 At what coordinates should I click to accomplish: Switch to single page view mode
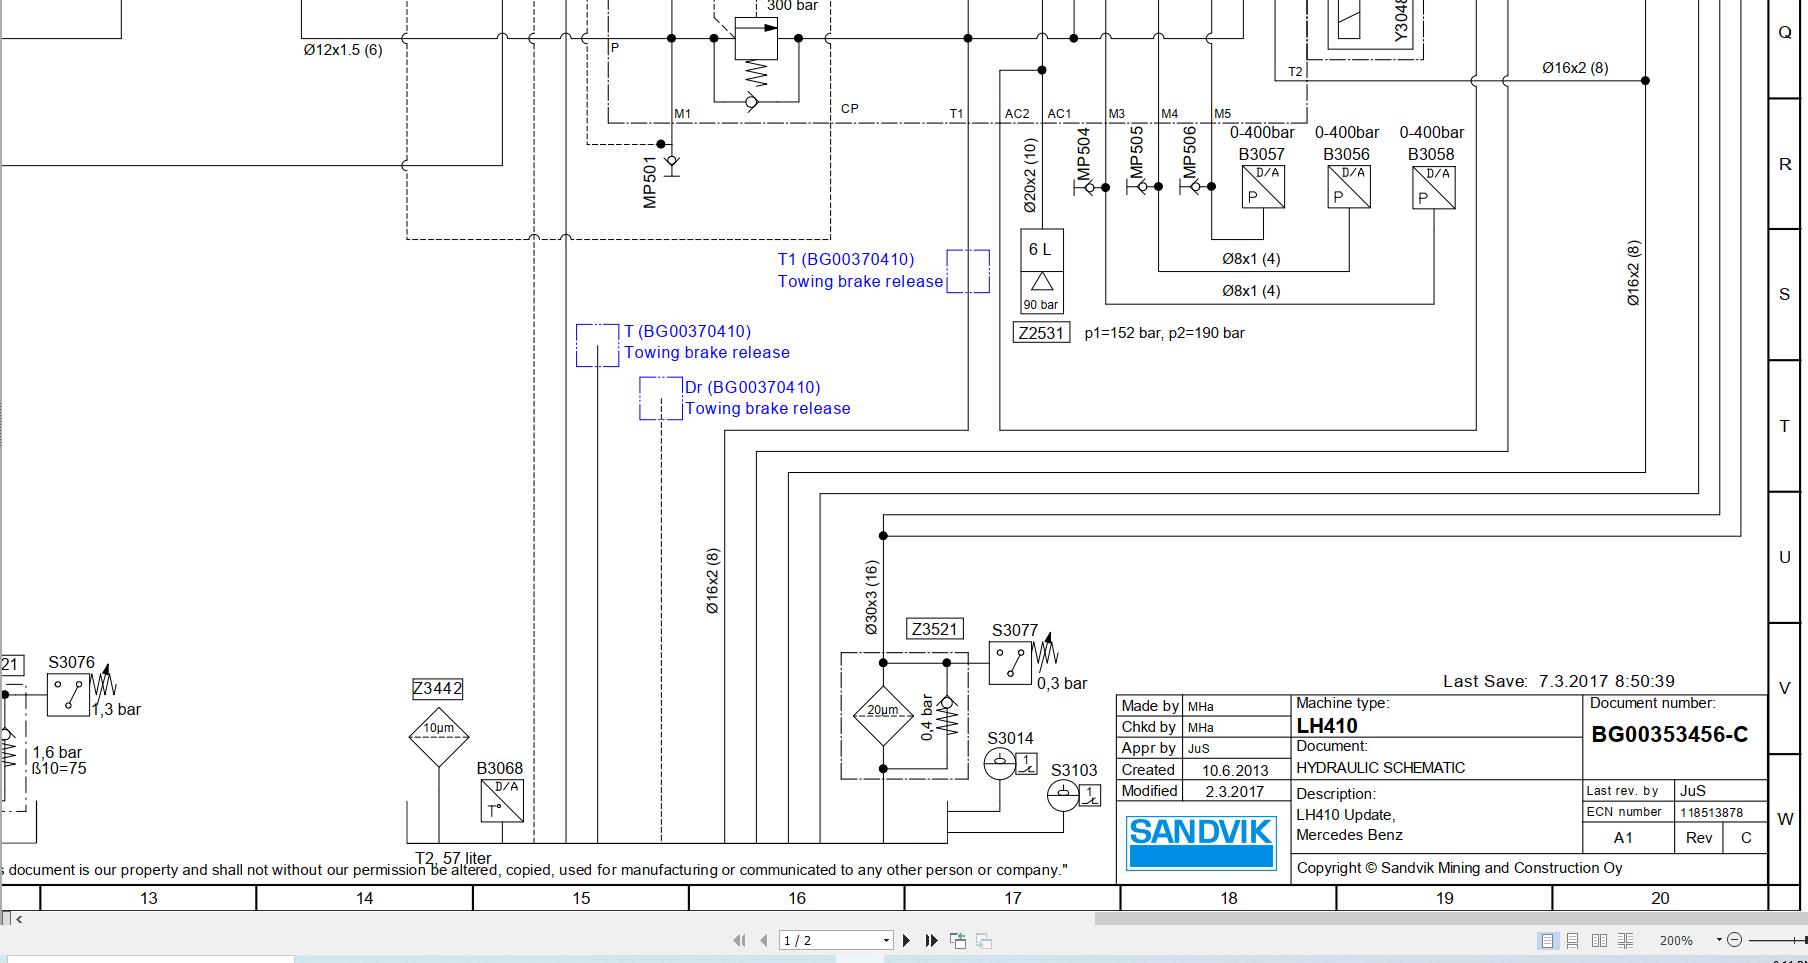pos(1547,940)
